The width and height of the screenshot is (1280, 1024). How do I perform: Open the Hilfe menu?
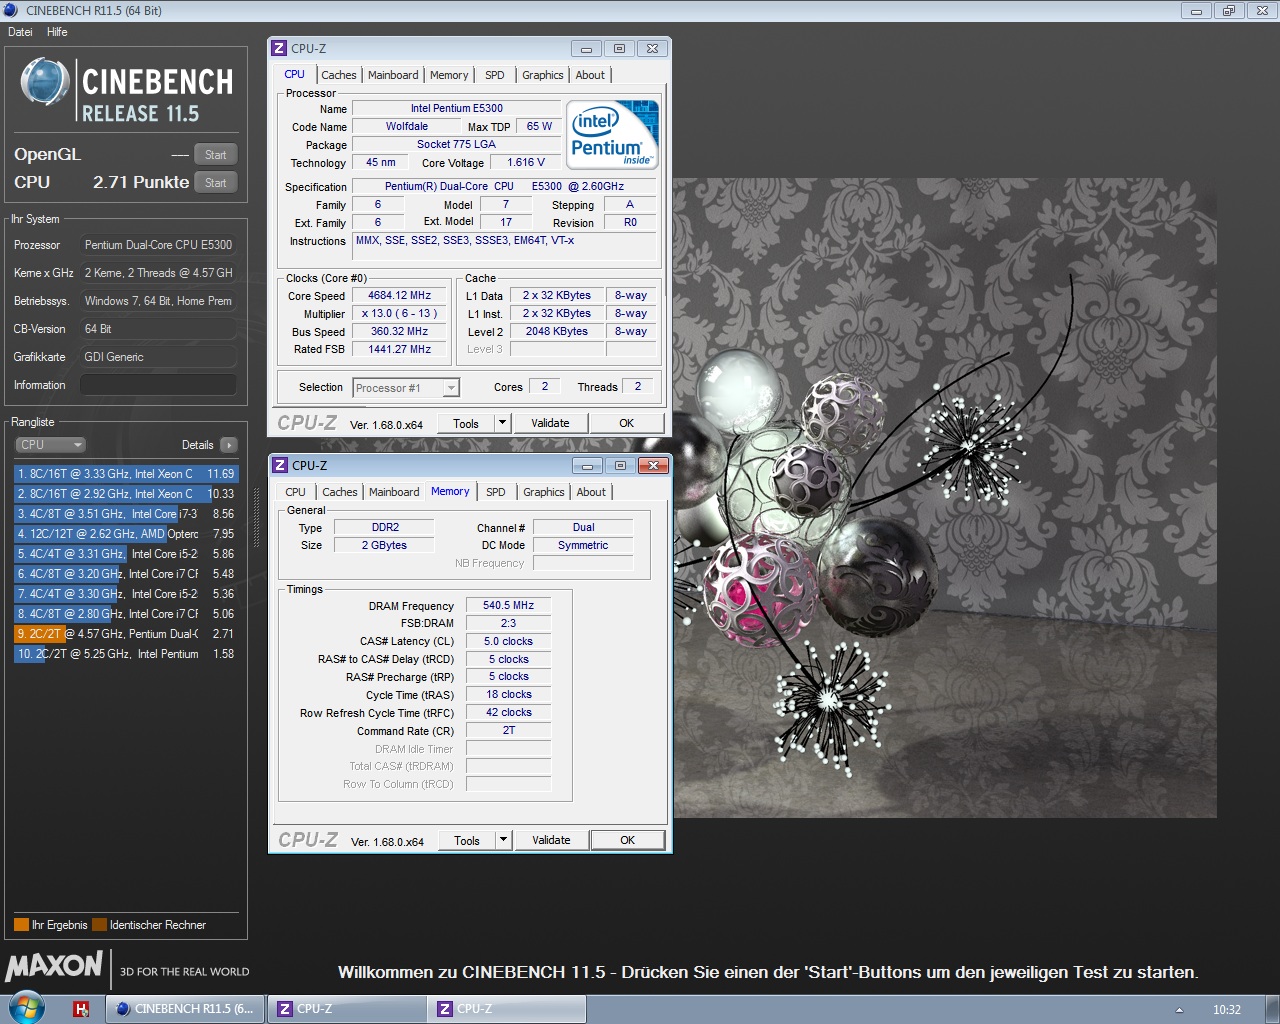pyautogui.click(x=57, y=32)
